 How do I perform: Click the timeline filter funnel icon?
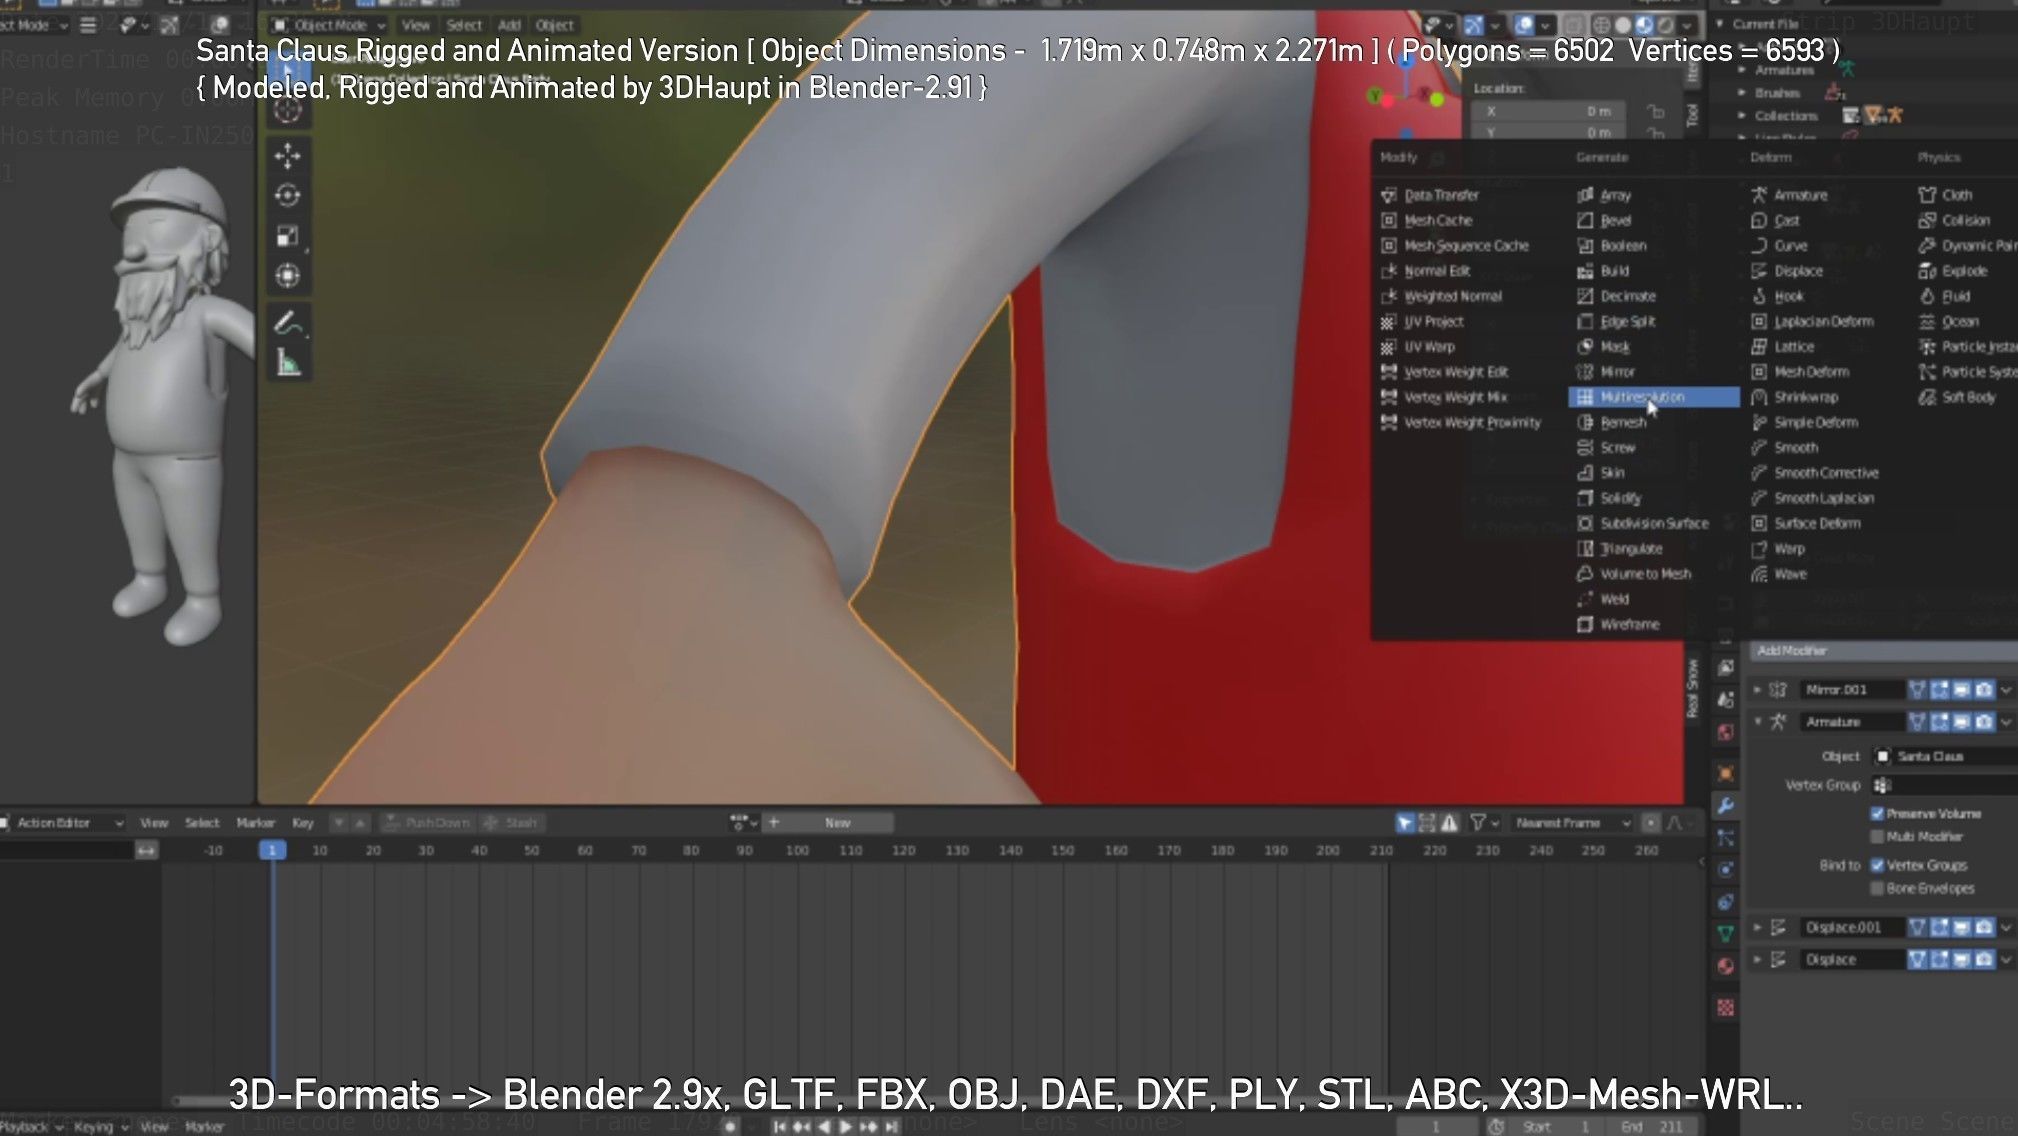pyautogui.click(x=1477, y=823)
